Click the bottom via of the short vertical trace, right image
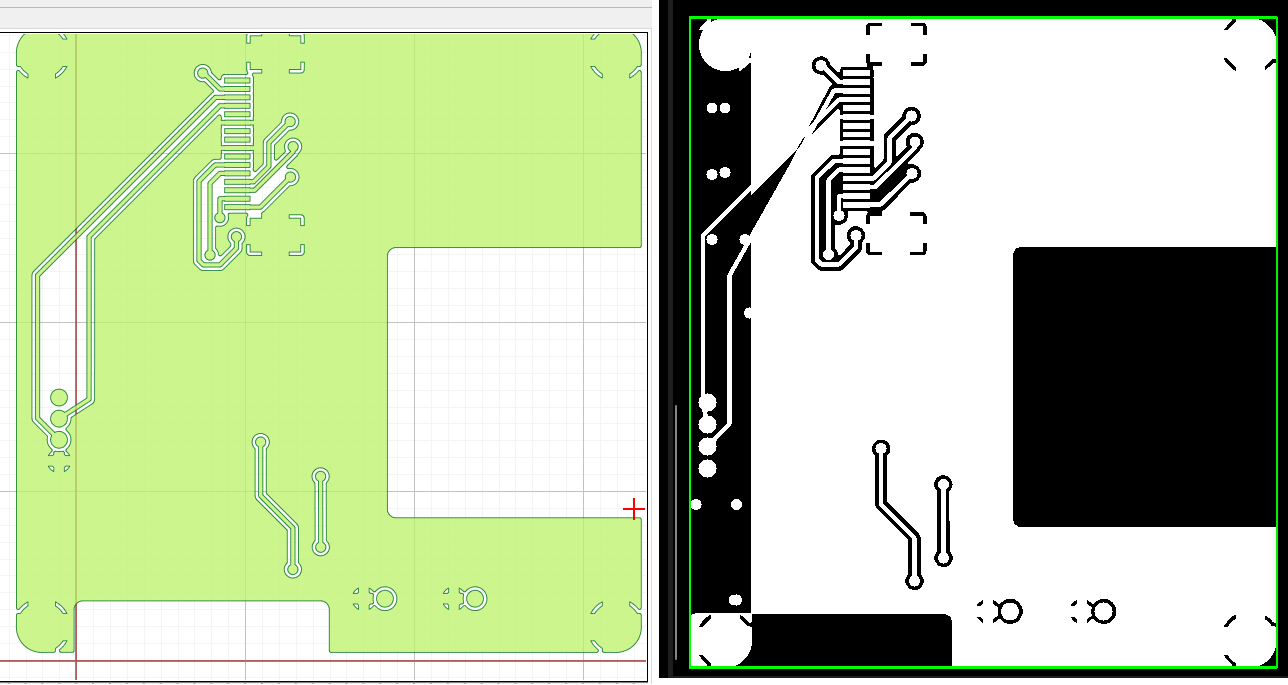The height and width of the screenshot is (685, 1288). (944, 558)
